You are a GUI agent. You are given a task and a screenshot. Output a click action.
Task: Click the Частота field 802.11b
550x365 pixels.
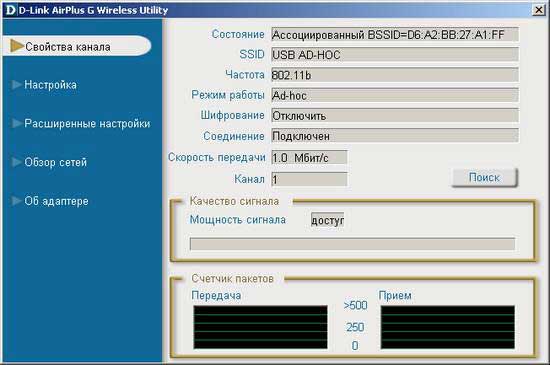395,75
